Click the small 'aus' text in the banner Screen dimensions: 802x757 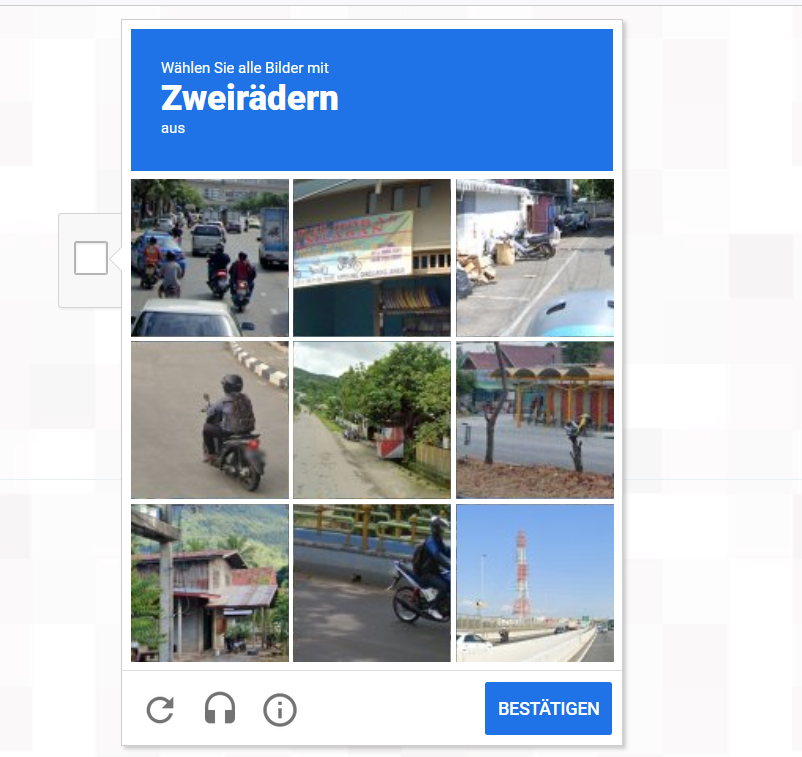pyautogui.click(x=173, y=128)
